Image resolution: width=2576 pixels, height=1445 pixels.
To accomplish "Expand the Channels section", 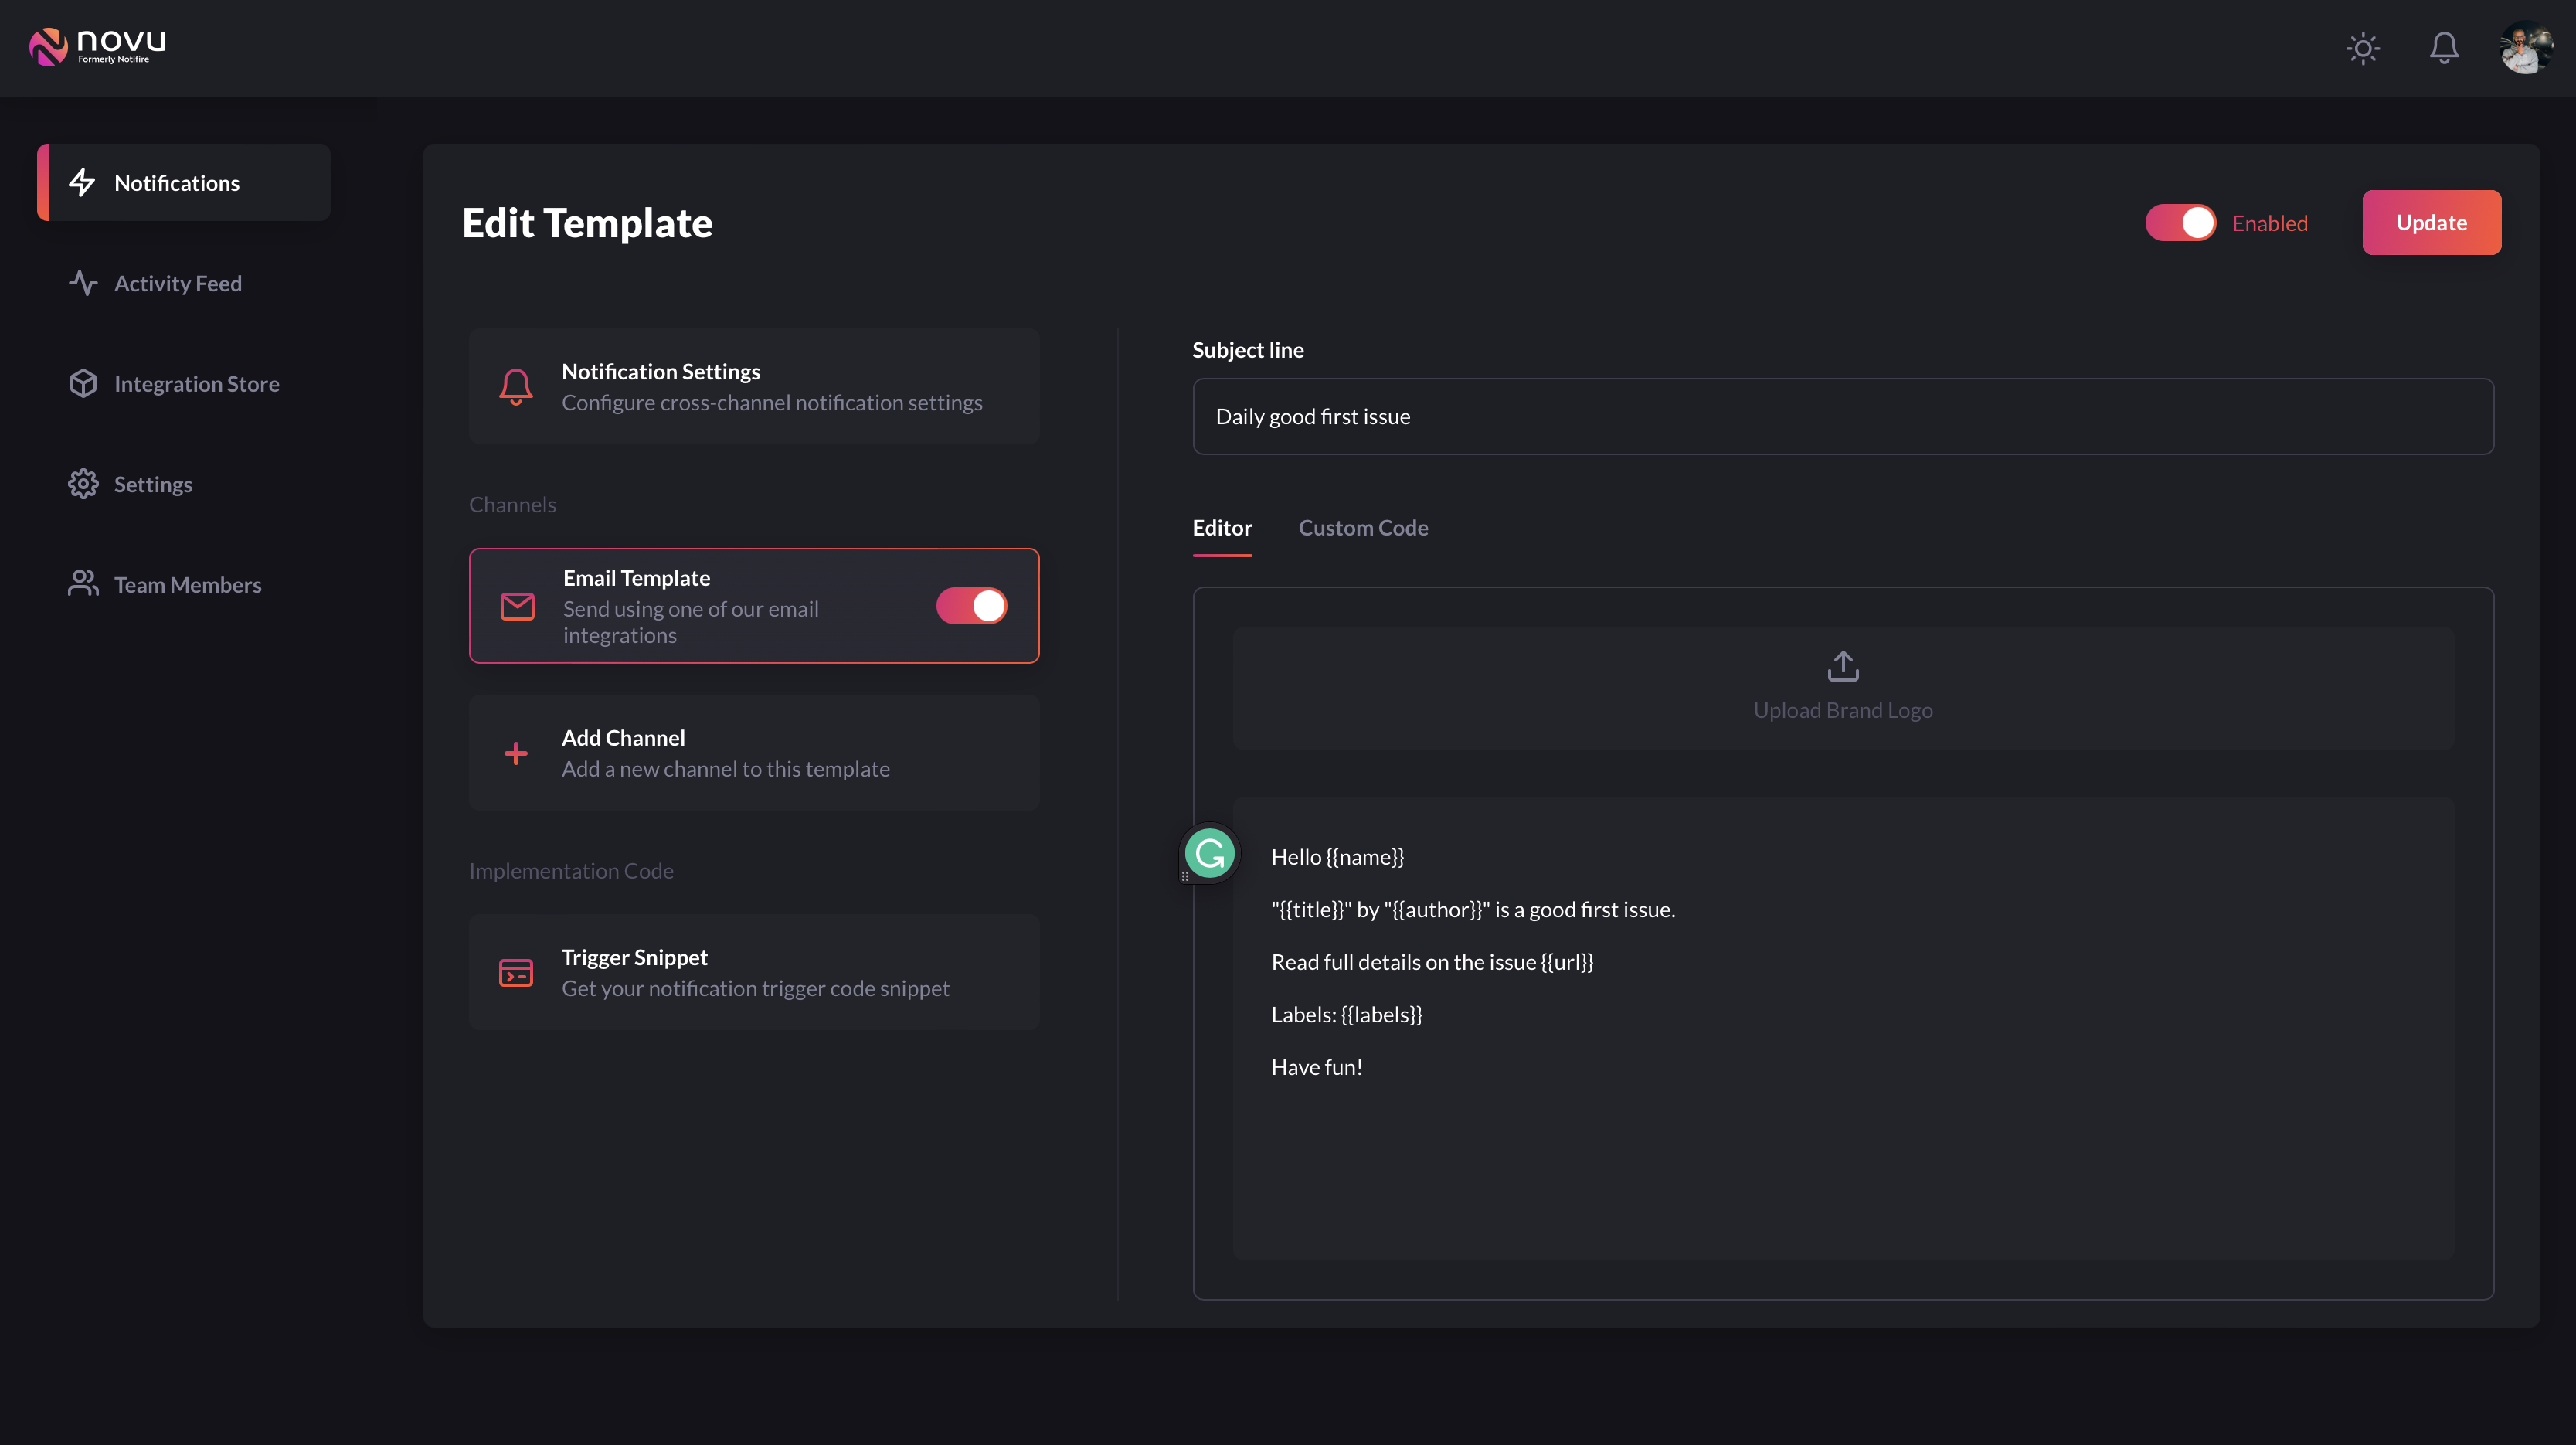I will click(513, 504).
